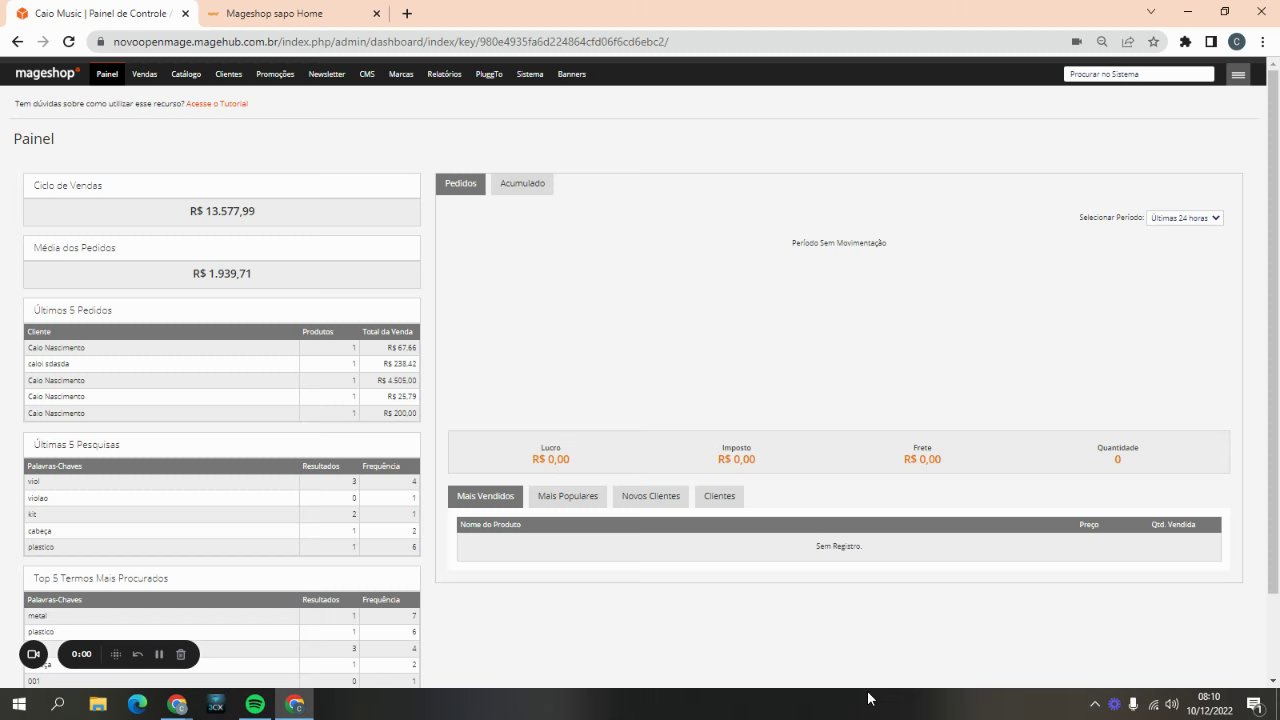Open the Sistema menu
Screen dimensions: 1280x720
tap(530, 74)
